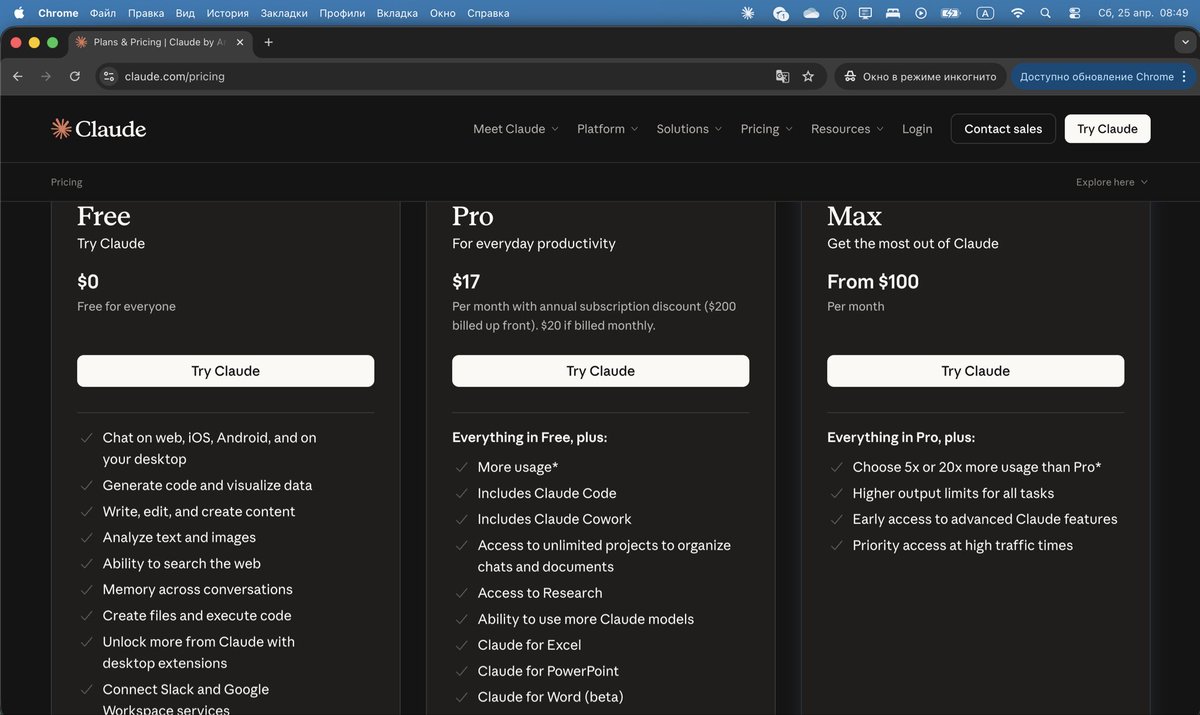
Task: Click 'Memory across conversations' in the Free list
Action: pos(198,589)
